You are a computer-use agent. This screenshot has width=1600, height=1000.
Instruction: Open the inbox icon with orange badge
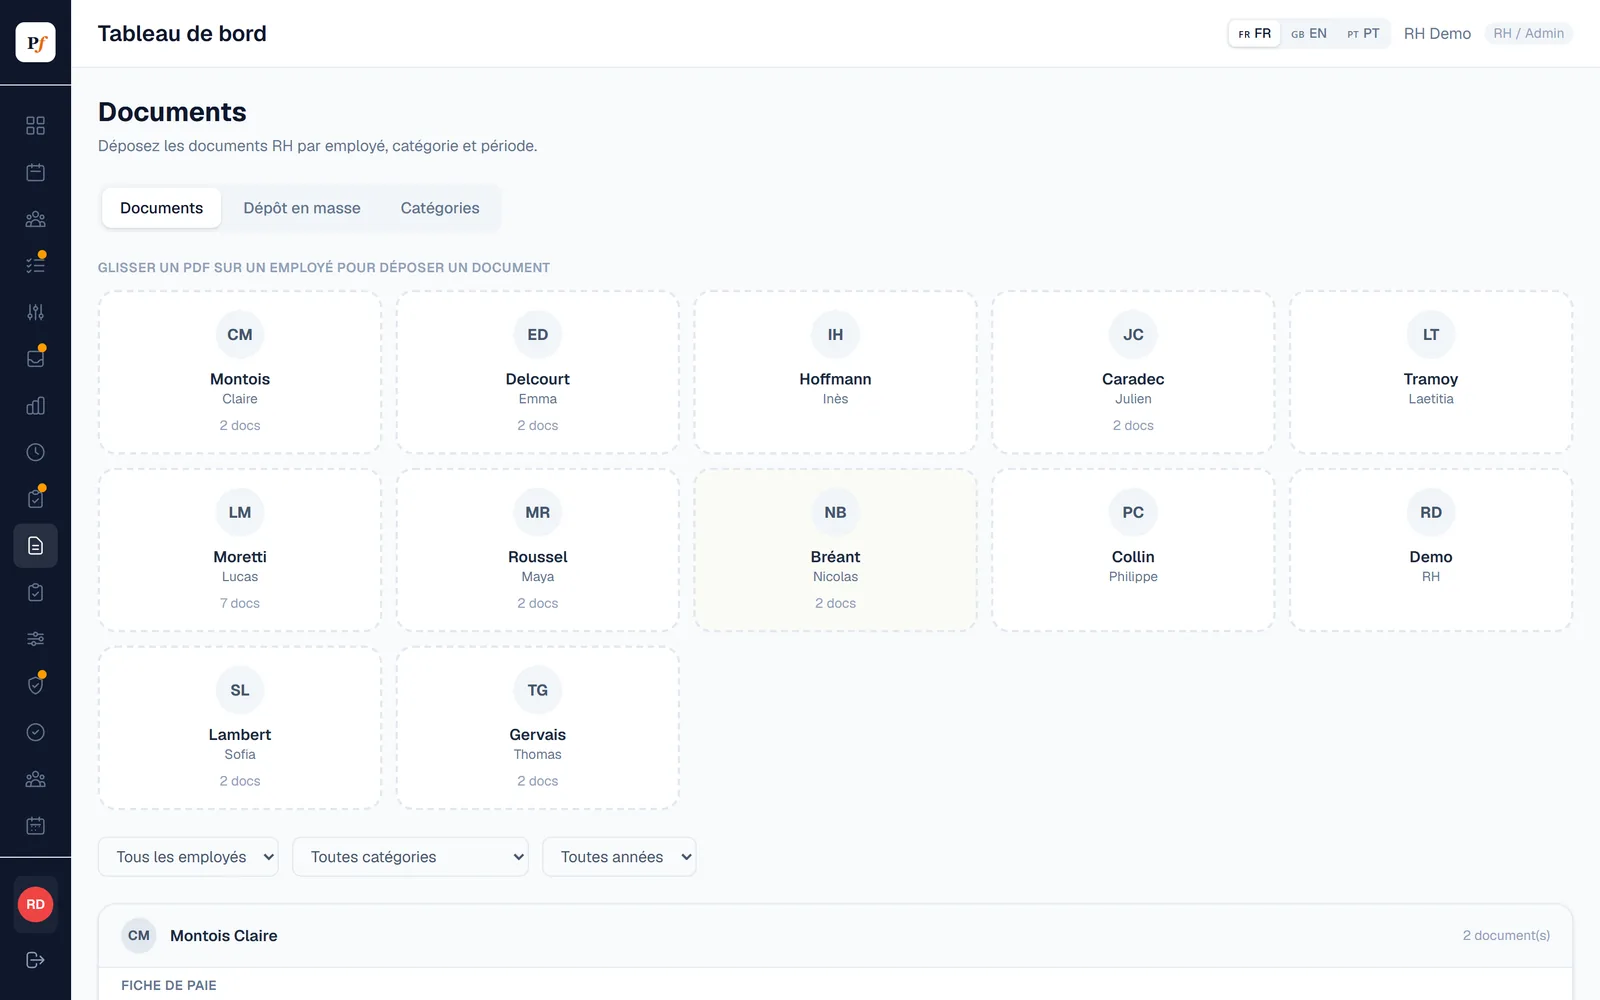[x=35, y=359]
